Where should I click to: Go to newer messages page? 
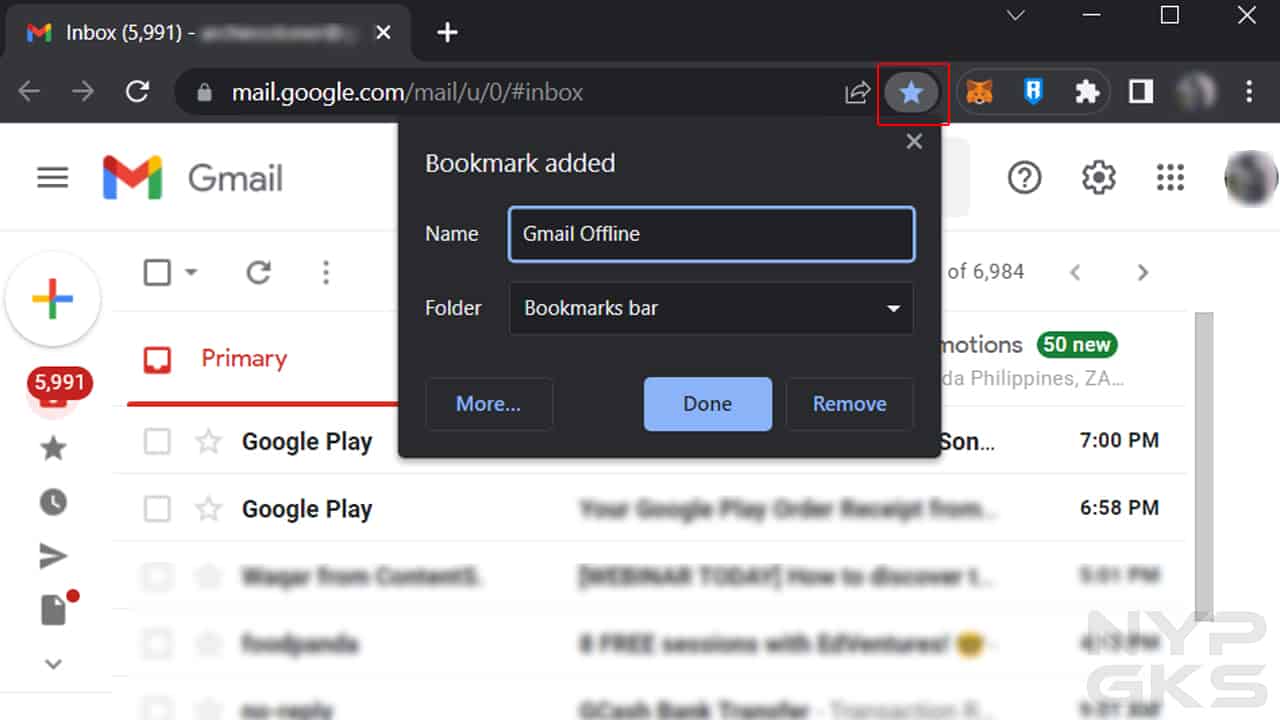click(x=1075, y=272)
